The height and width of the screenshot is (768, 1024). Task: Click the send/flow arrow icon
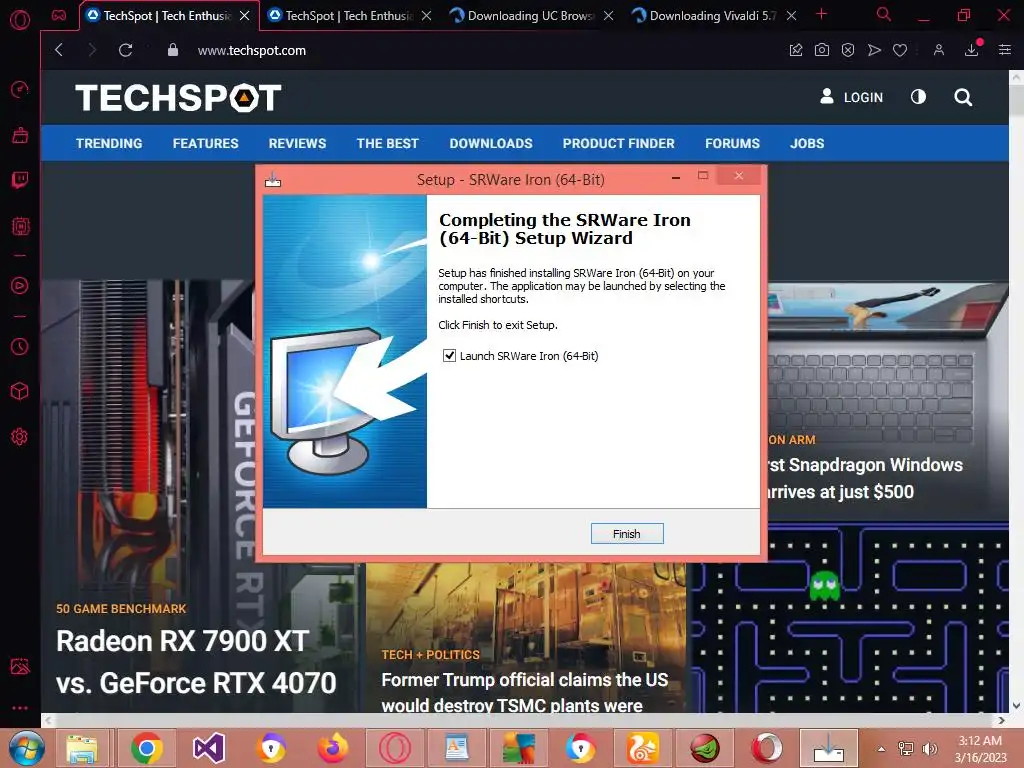874,50
